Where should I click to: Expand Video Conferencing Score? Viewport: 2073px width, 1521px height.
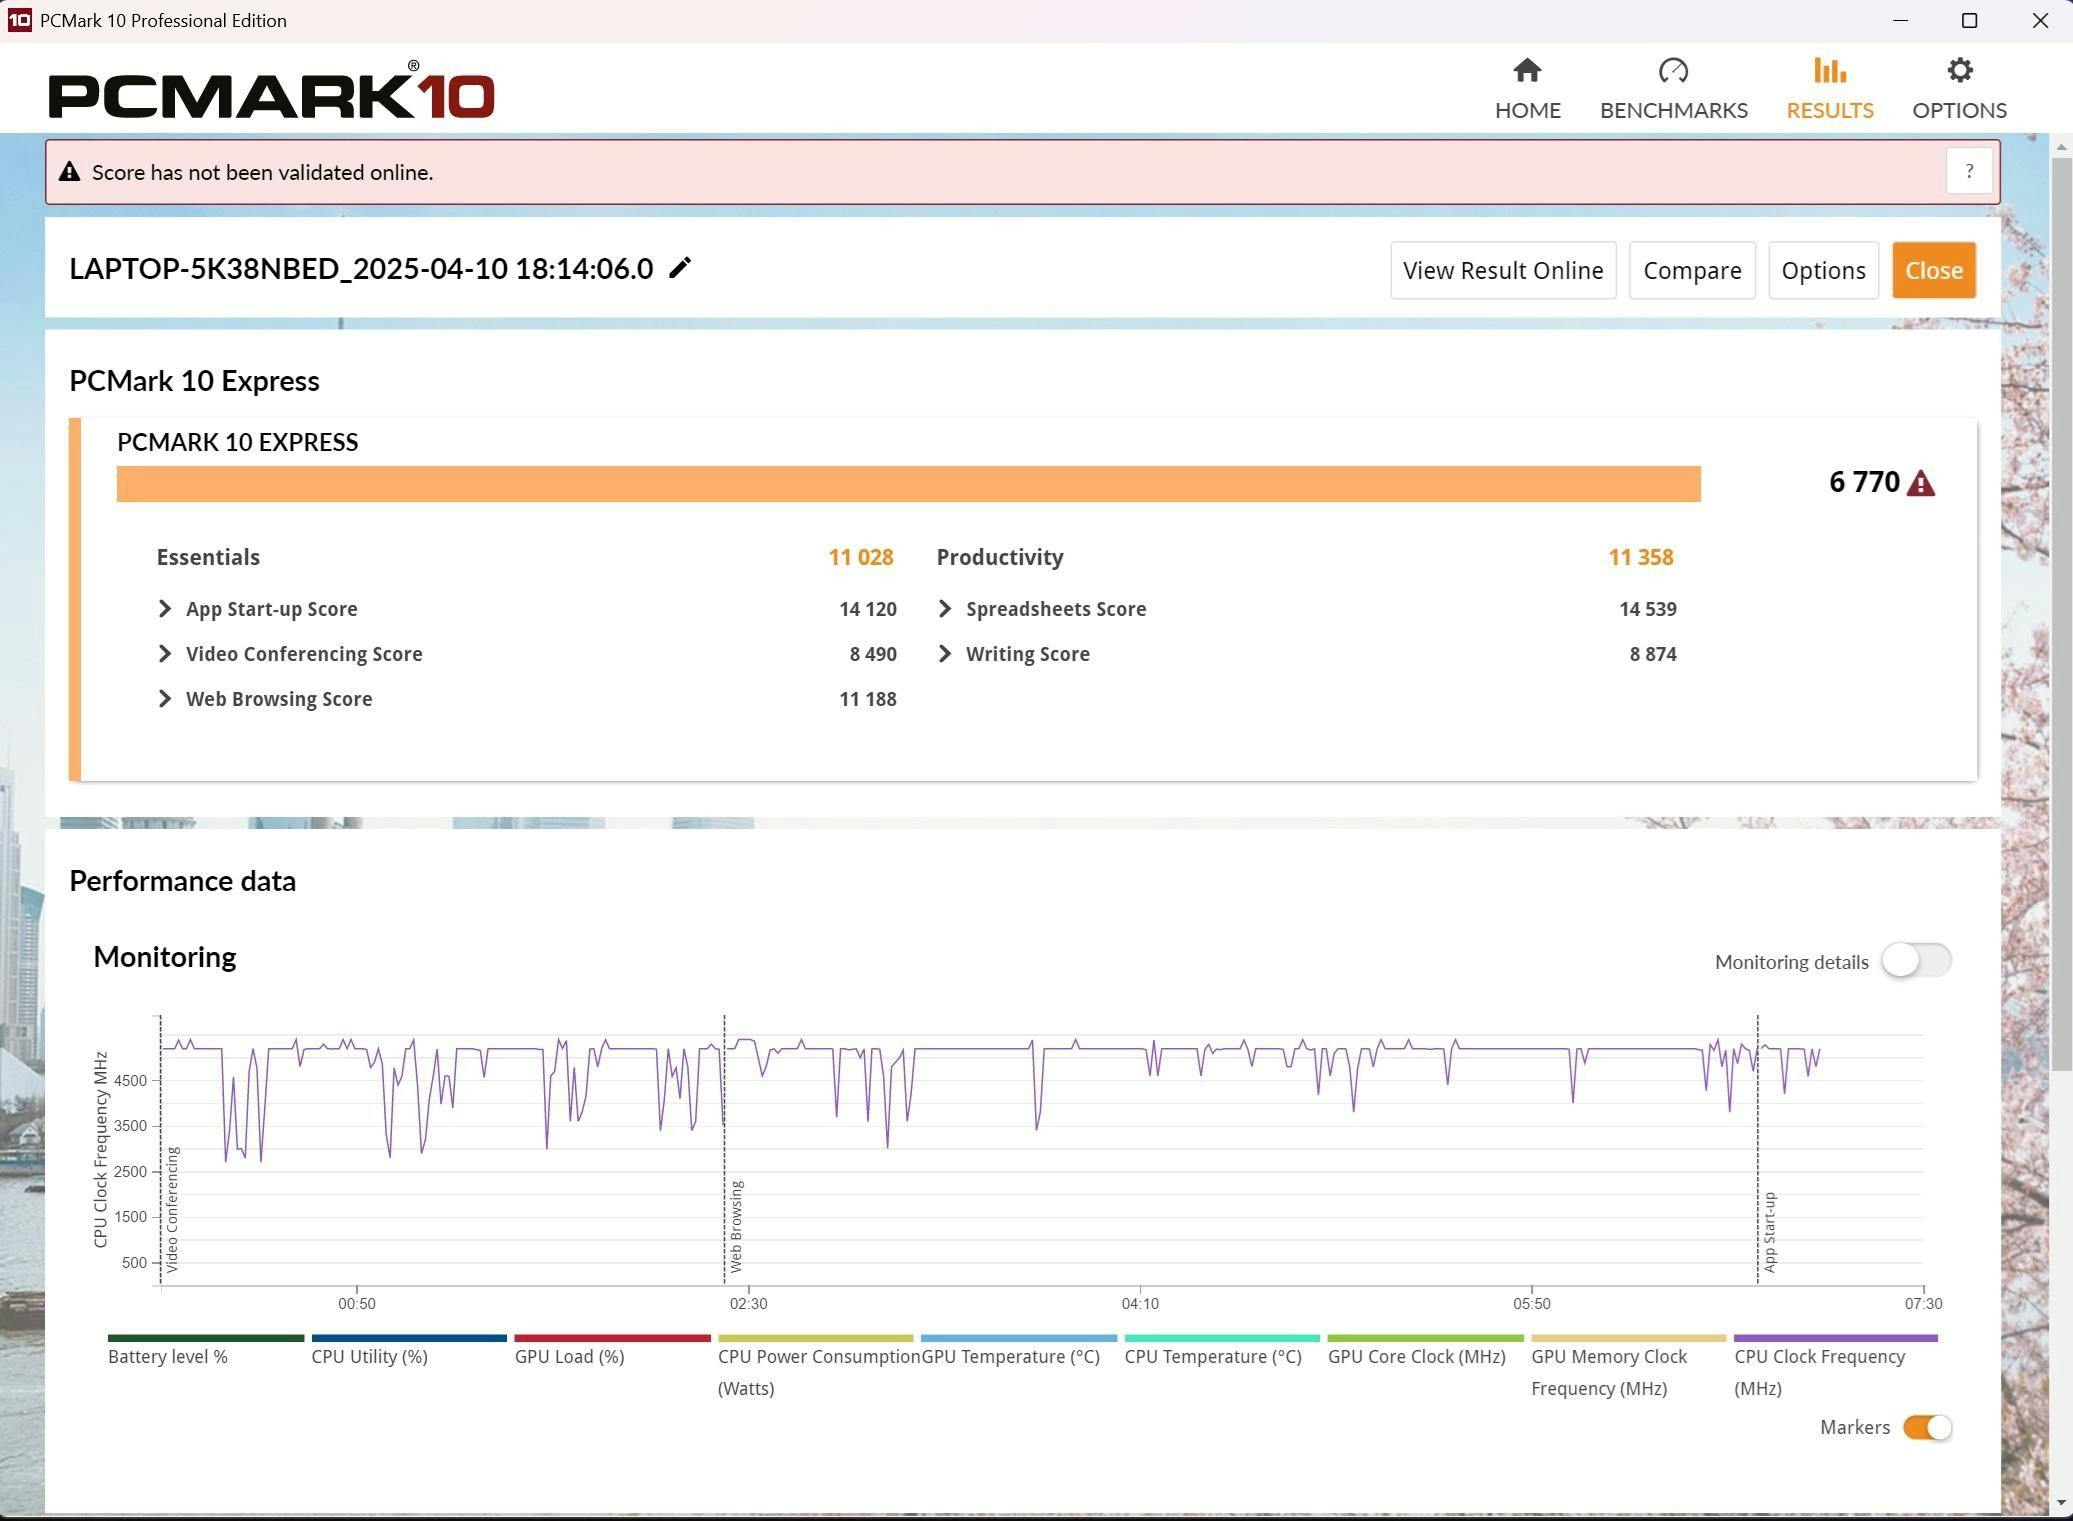tap(165, 654)
